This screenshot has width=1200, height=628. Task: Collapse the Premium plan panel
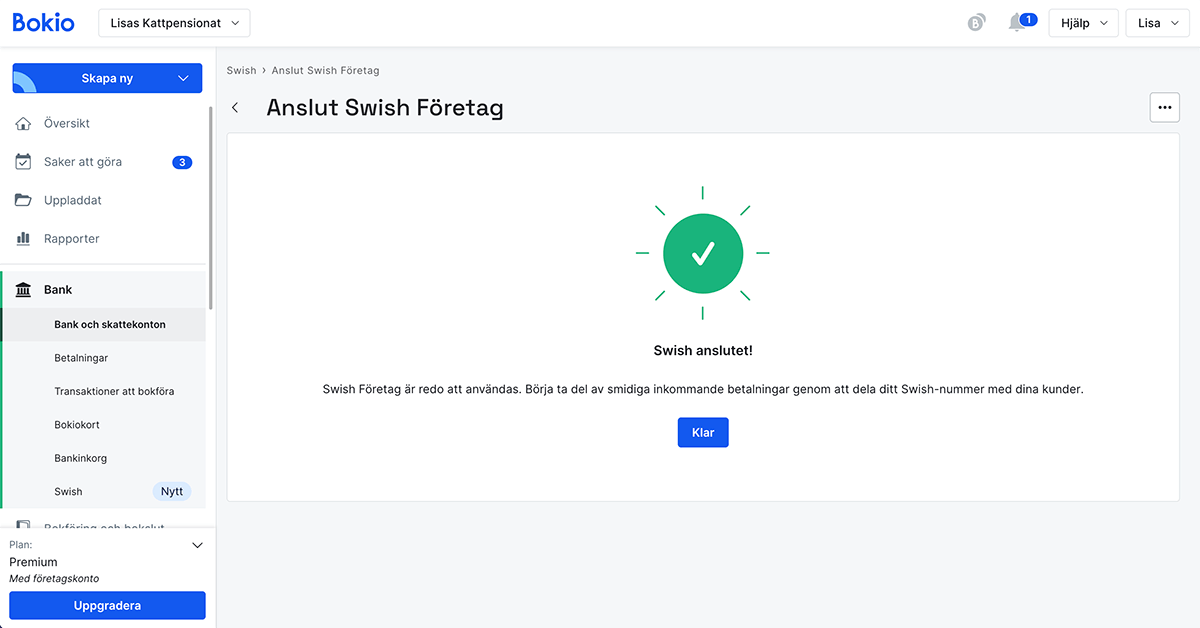pyautogui.click(x=197, y=545)
